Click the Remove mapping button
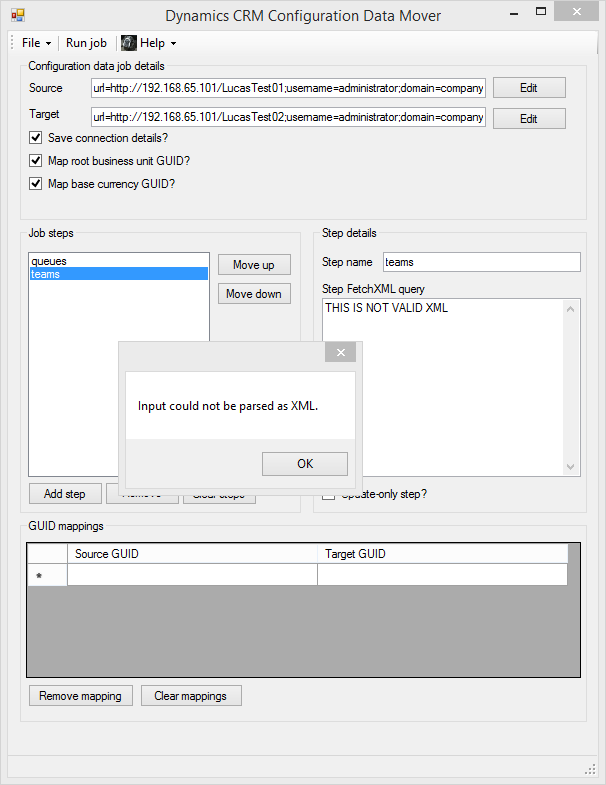The height and width of the screenshot is (785, 606). 81,696
